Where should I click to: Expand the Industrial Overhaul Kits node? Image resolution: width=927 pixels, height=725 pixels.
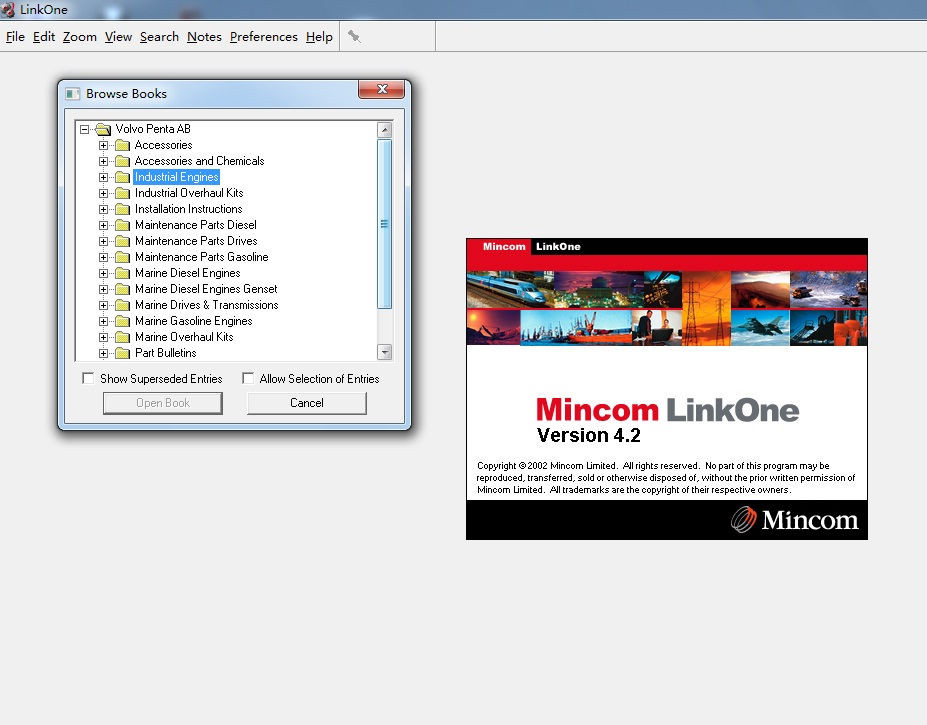coord(103,193)
